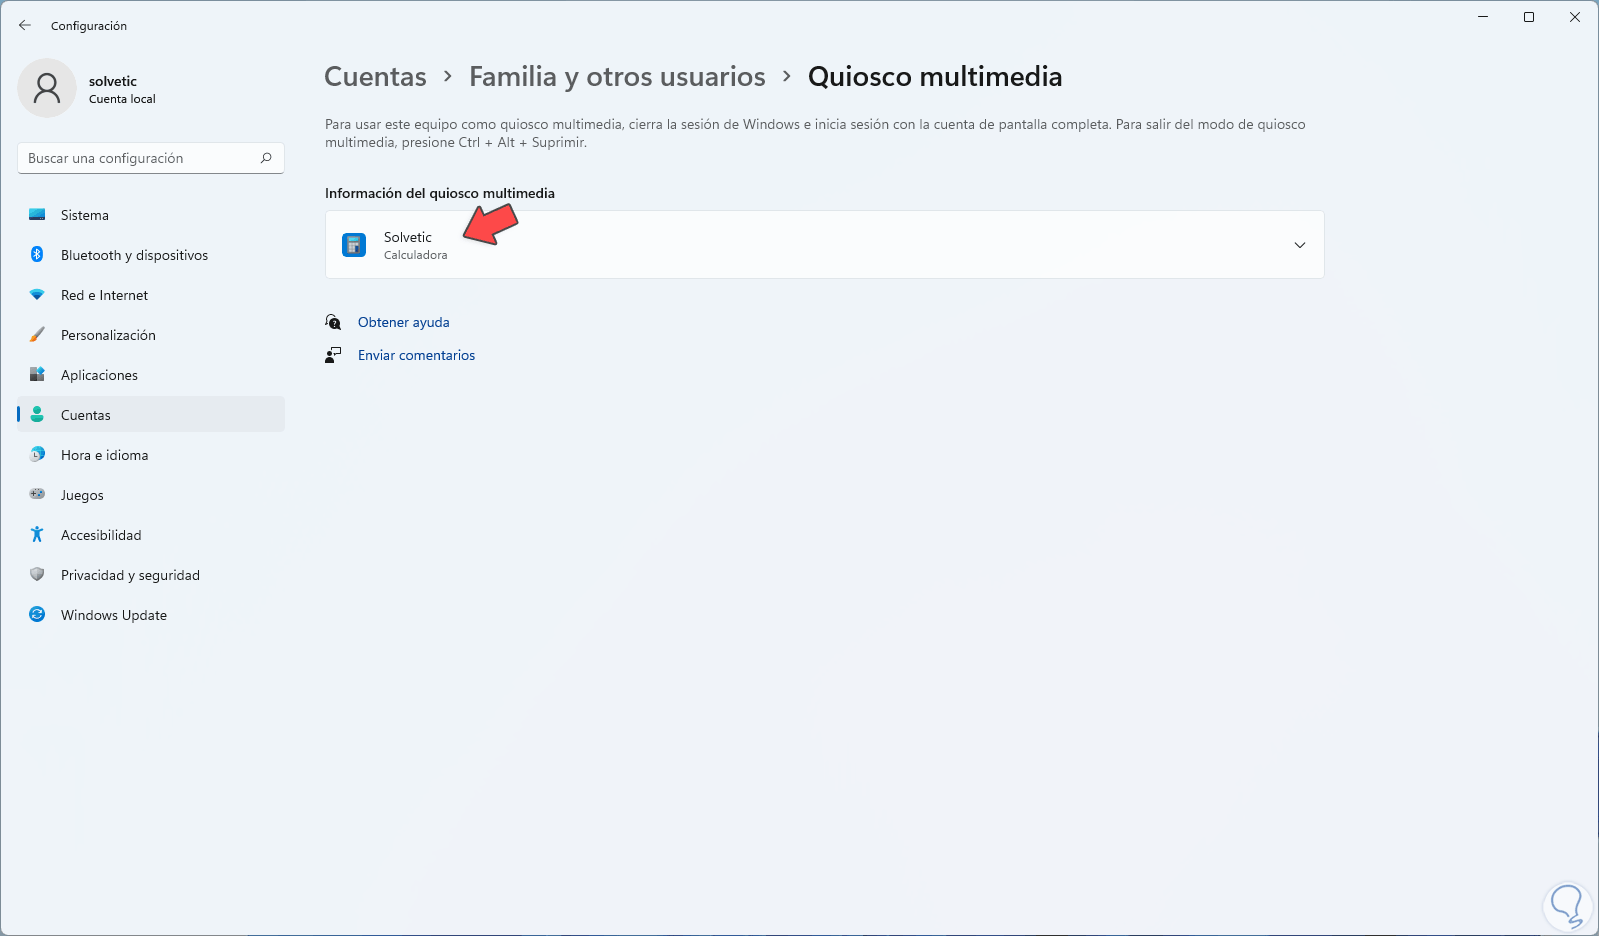Click the Accesibilidad person icon

point(37,535)
